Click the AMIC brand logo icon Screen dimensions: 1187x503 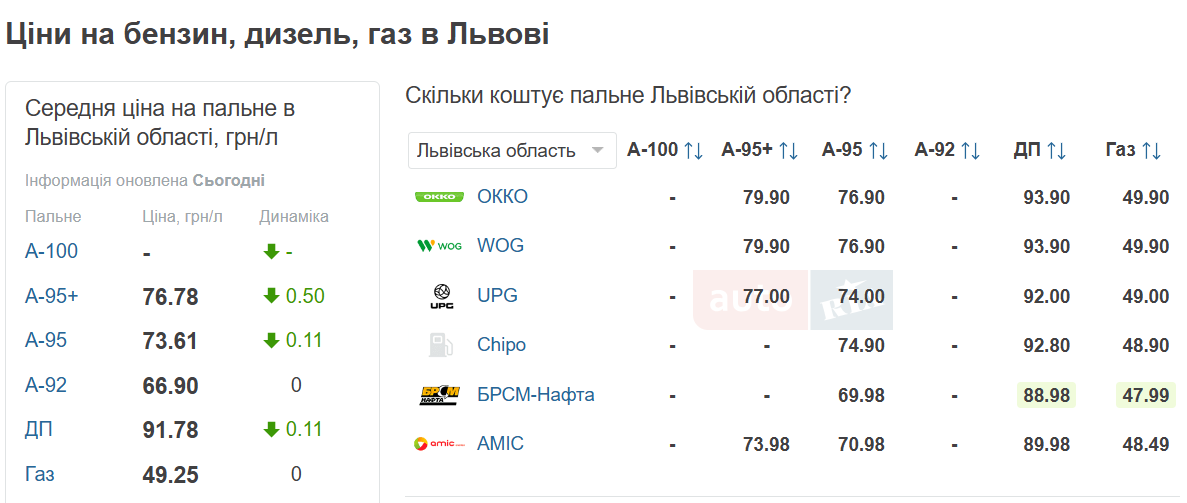tap(439, 444)
